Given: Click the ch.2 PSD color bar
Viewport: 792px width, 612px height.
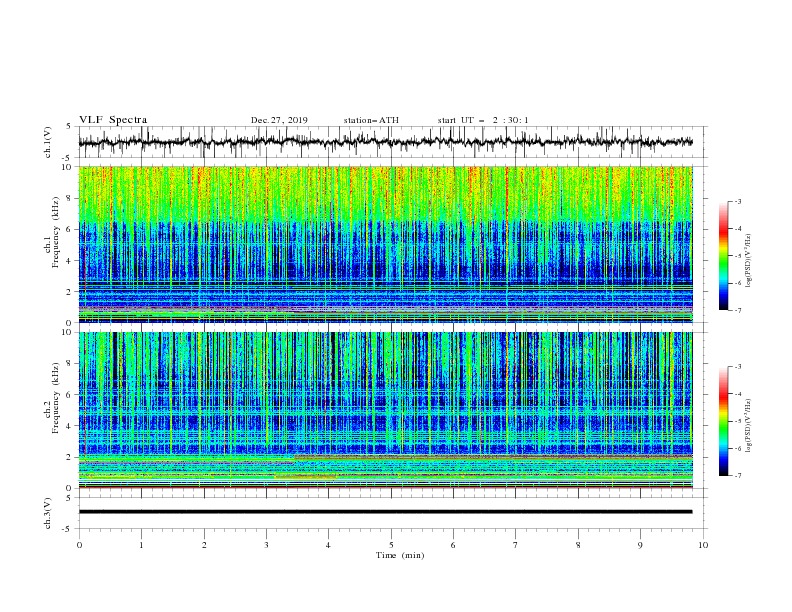Looking at the screenshot, I should [723, 421].
